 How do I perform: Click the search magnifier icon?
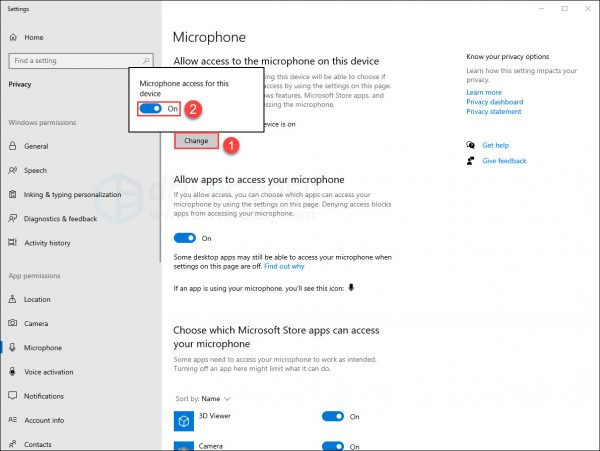point(147,61)
